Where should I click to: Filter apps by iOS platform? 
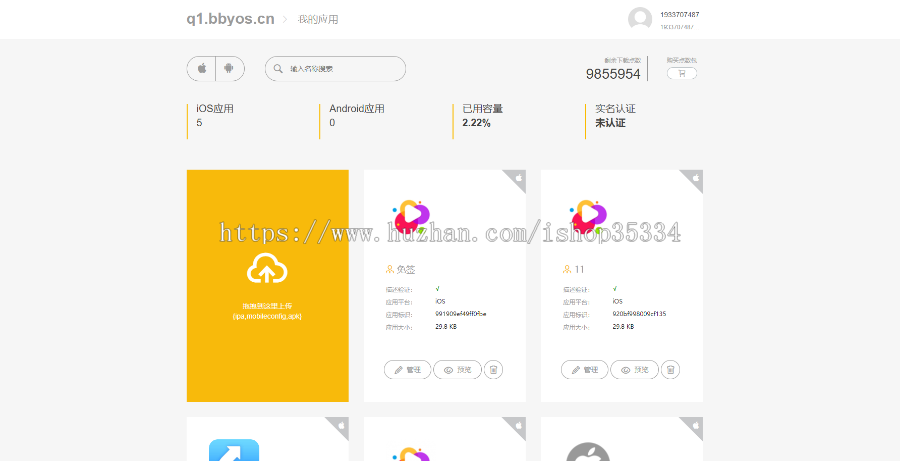201,69
